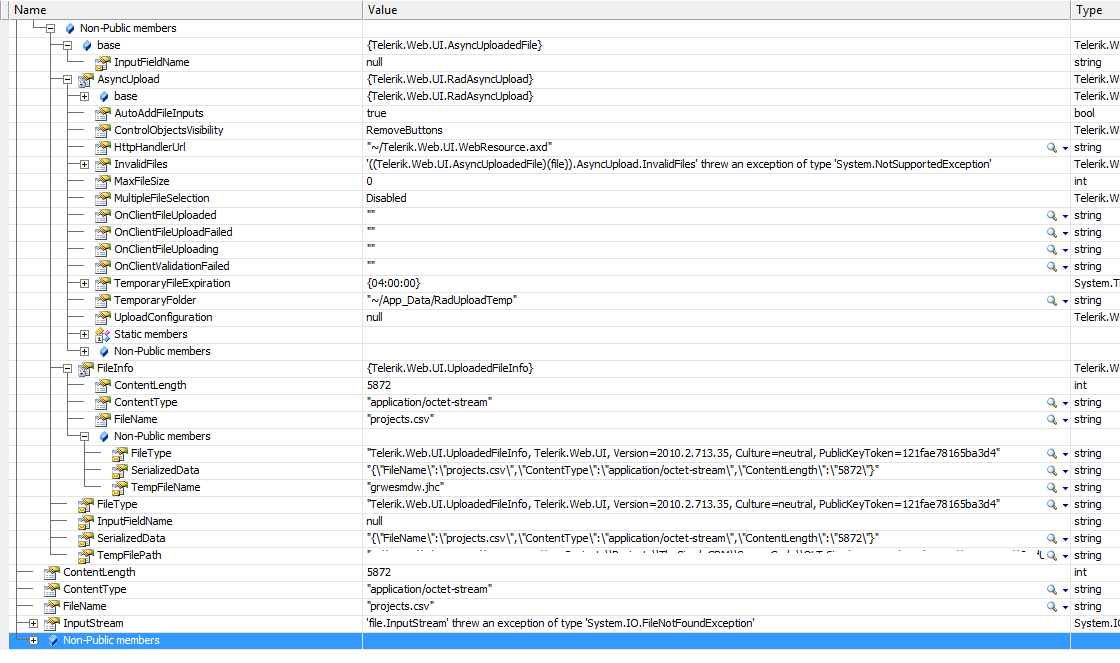The image size is (1120, 663).
Task: Open visualizer dropdown arrow for TempFileName
Action: [x=1065, y=488]
